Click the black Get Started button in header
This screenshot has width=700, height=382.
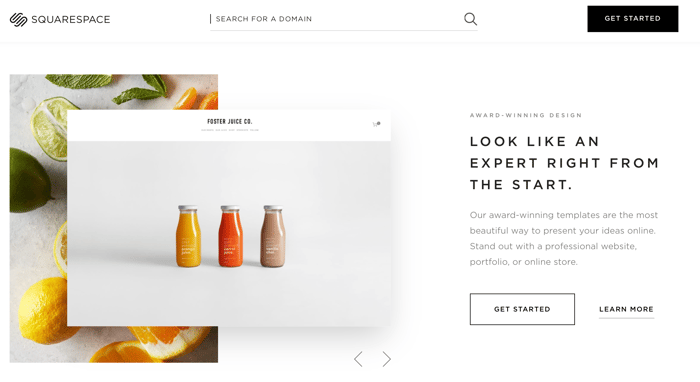pos(633,19)
